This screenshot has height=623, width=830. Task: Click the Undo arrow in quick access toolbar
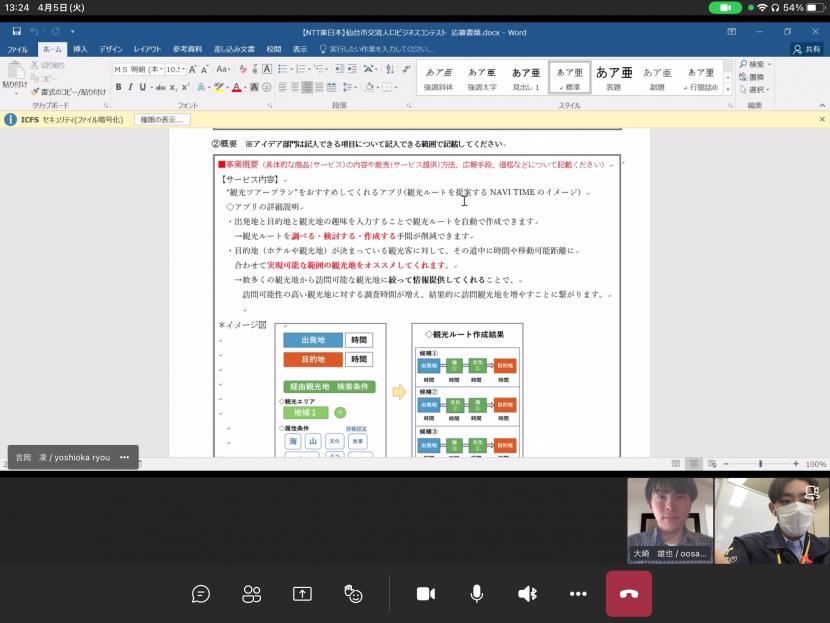pos(34,31)
